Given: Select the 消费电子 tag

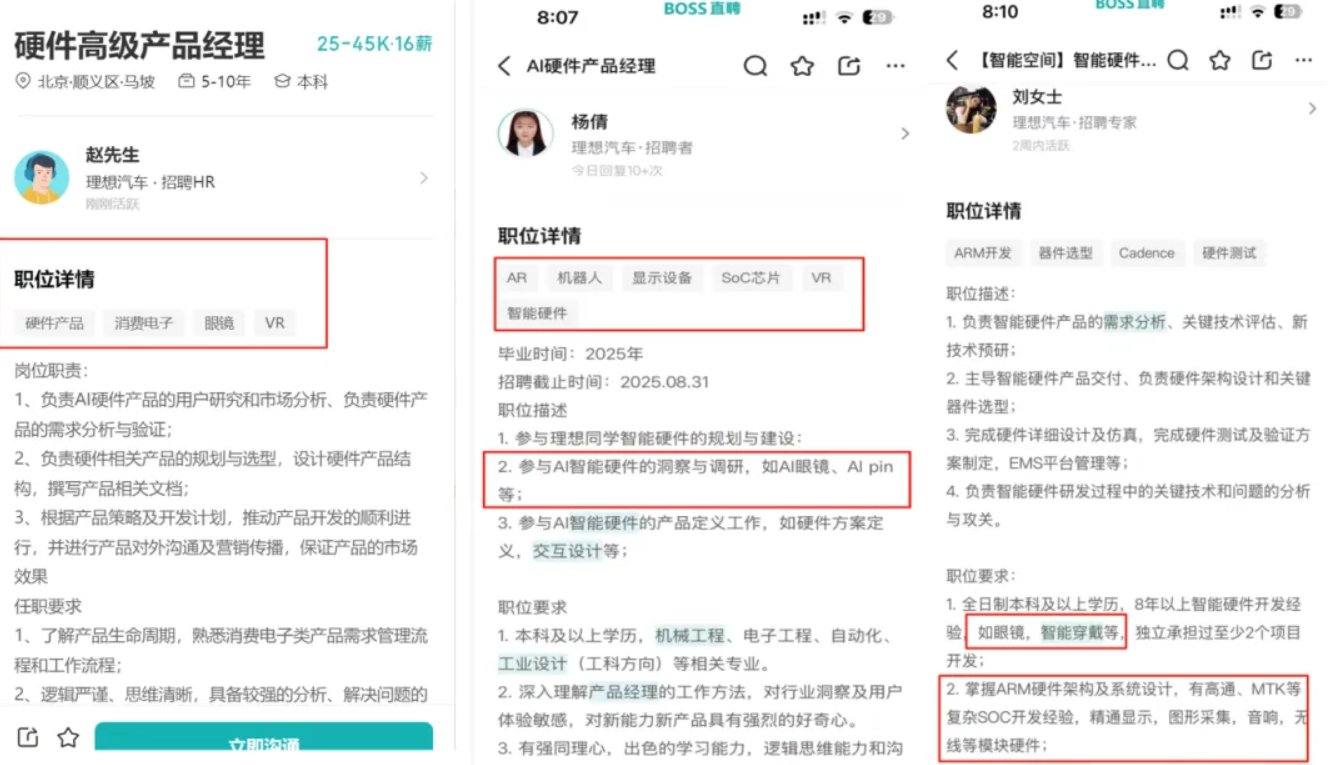Looking at the screenshot, I should [144, 323].
